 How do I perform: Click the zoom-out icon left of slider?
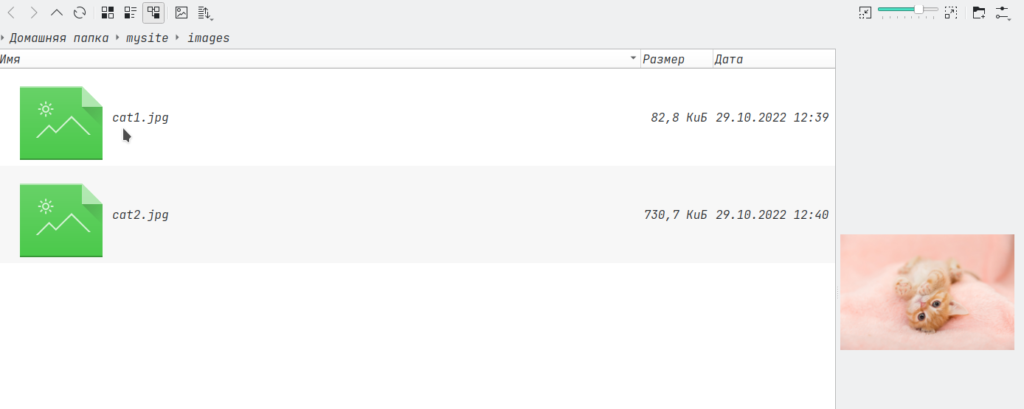[865, 13]
